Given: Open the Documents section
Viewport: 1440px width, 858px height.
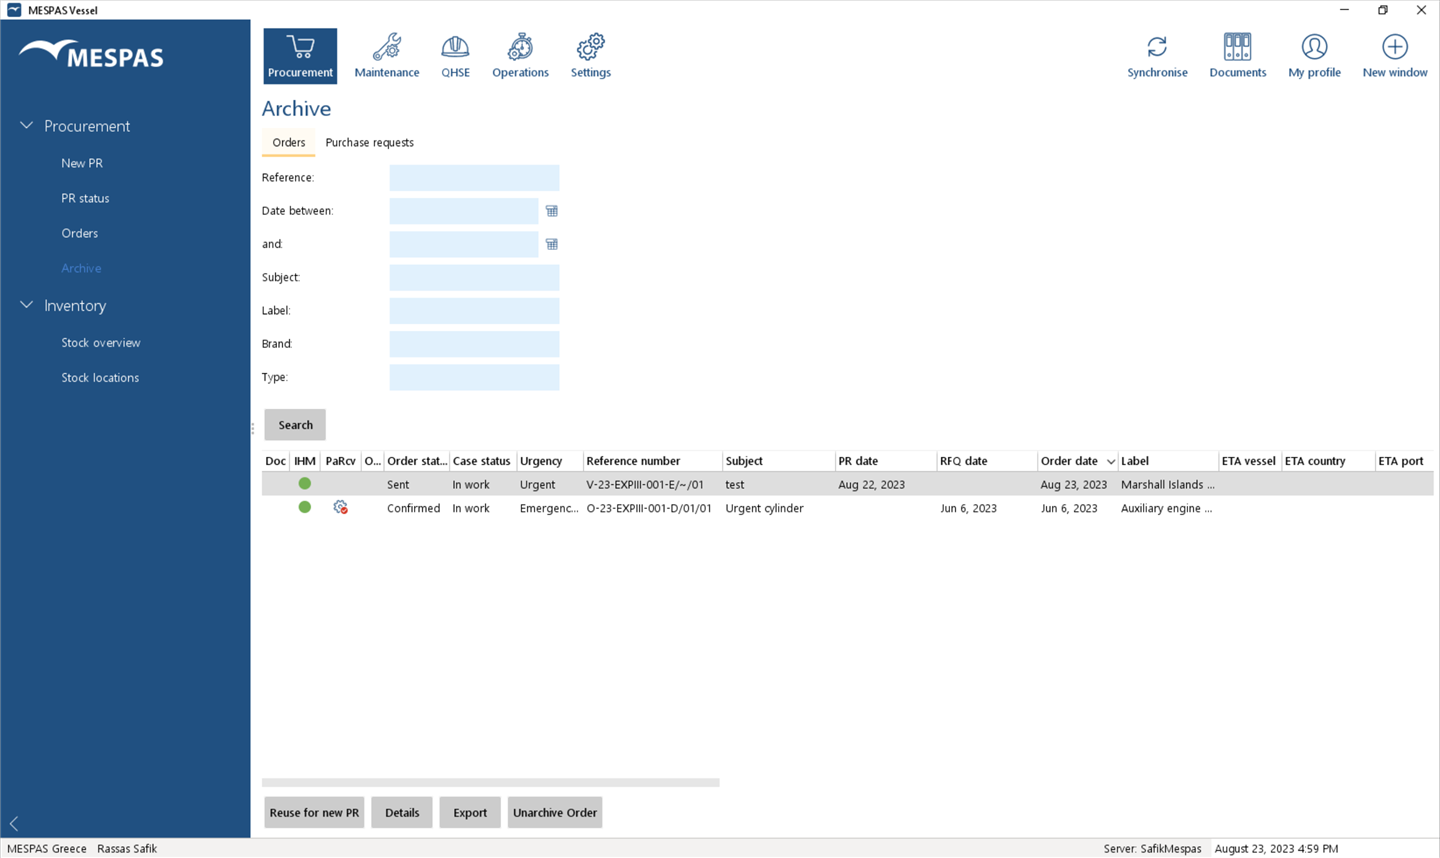Looking at the screenshot, I should pyautogui.click(x=1238, y=56).
